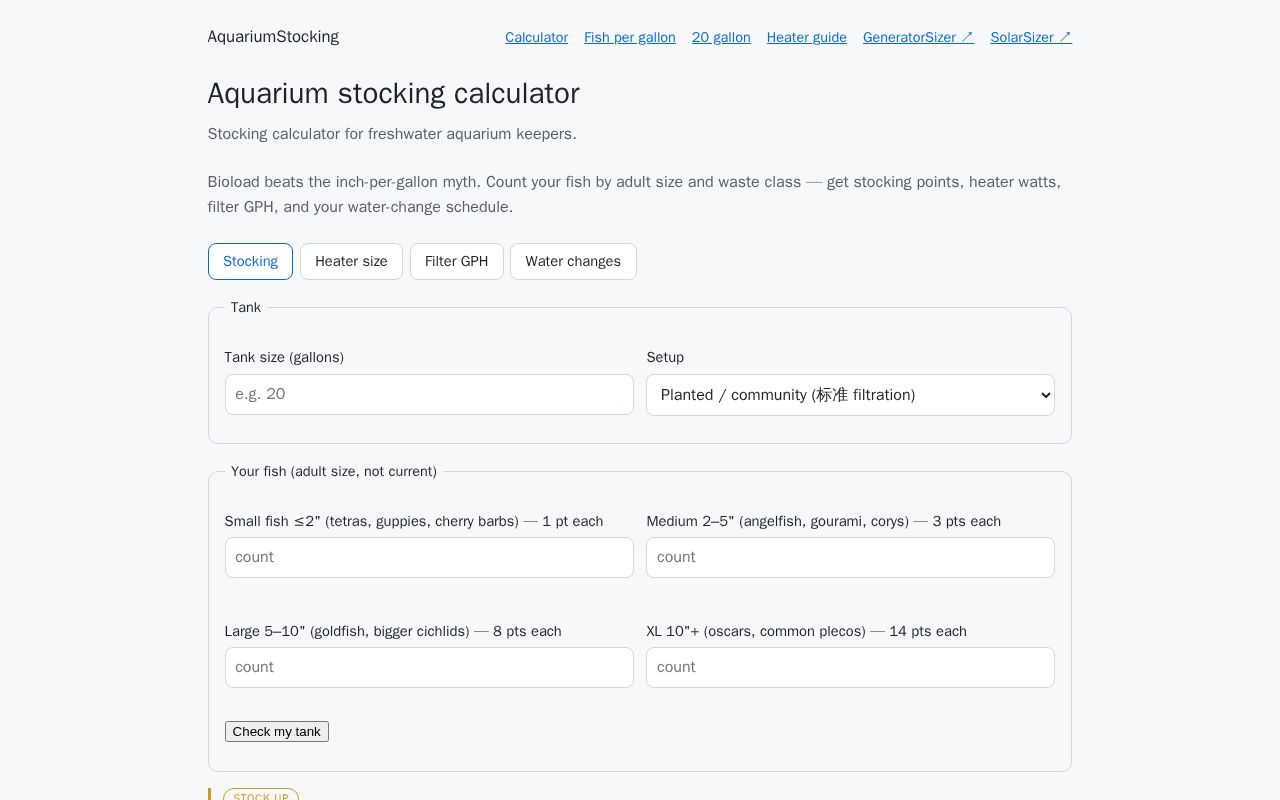This screenshot has width=1280, height=800.
Task: Focus the XL fish count field
Action: click(850, 667)
